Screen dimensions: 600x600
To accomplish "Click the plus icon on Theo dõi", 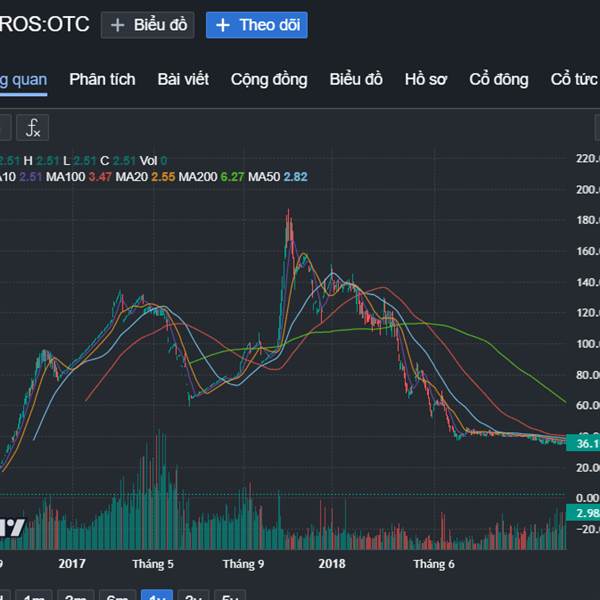I will (222, 25).
